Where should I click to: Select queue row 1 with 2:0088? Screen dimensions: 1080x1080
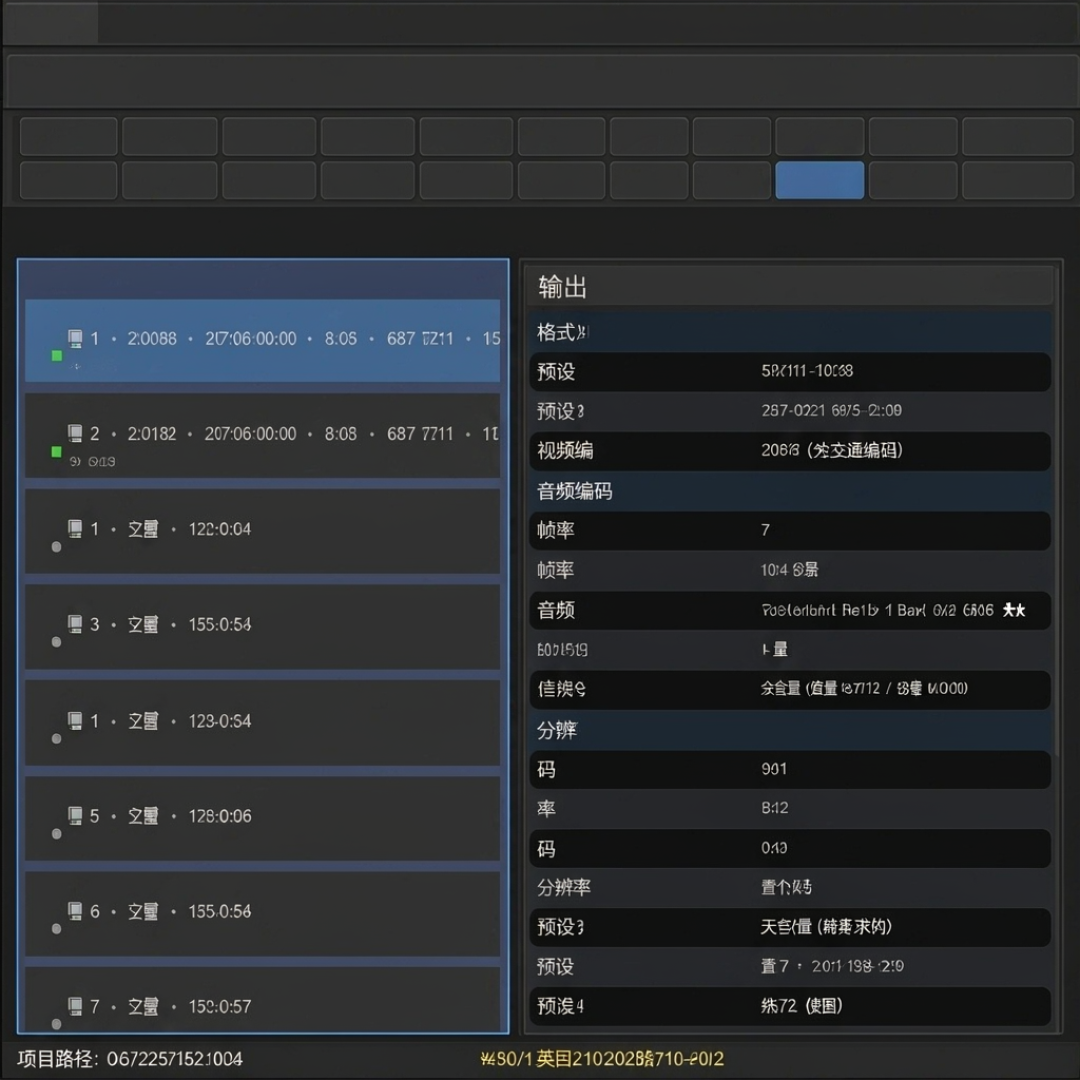click(262, 340)
